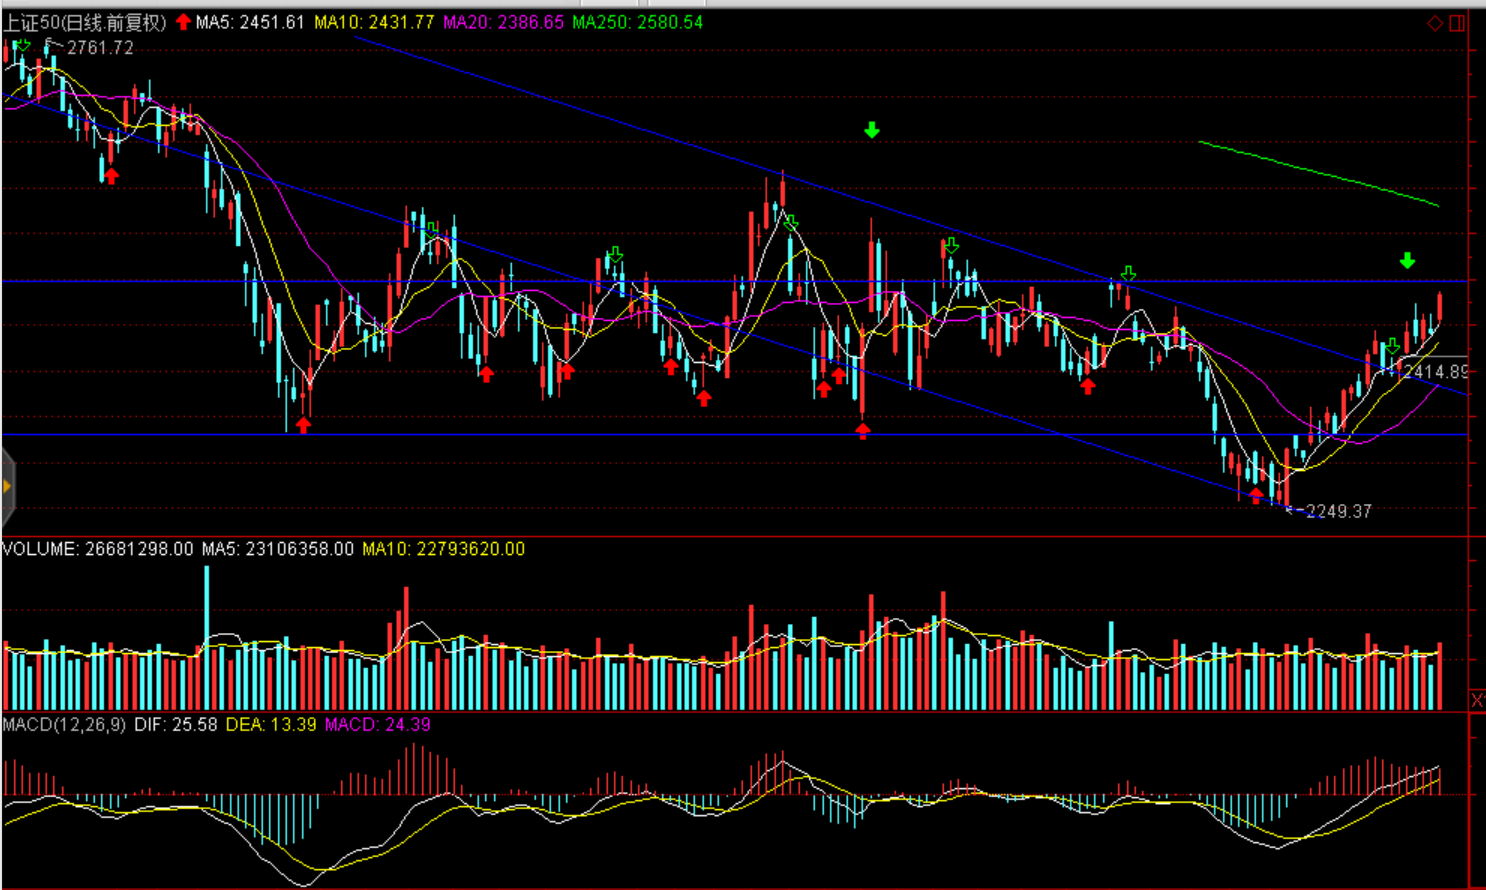Image resolution: width=1486 pixels, height=890 pixels.
Task: Click the hollow green arrow at chart top-left
Action: point(22,44)
